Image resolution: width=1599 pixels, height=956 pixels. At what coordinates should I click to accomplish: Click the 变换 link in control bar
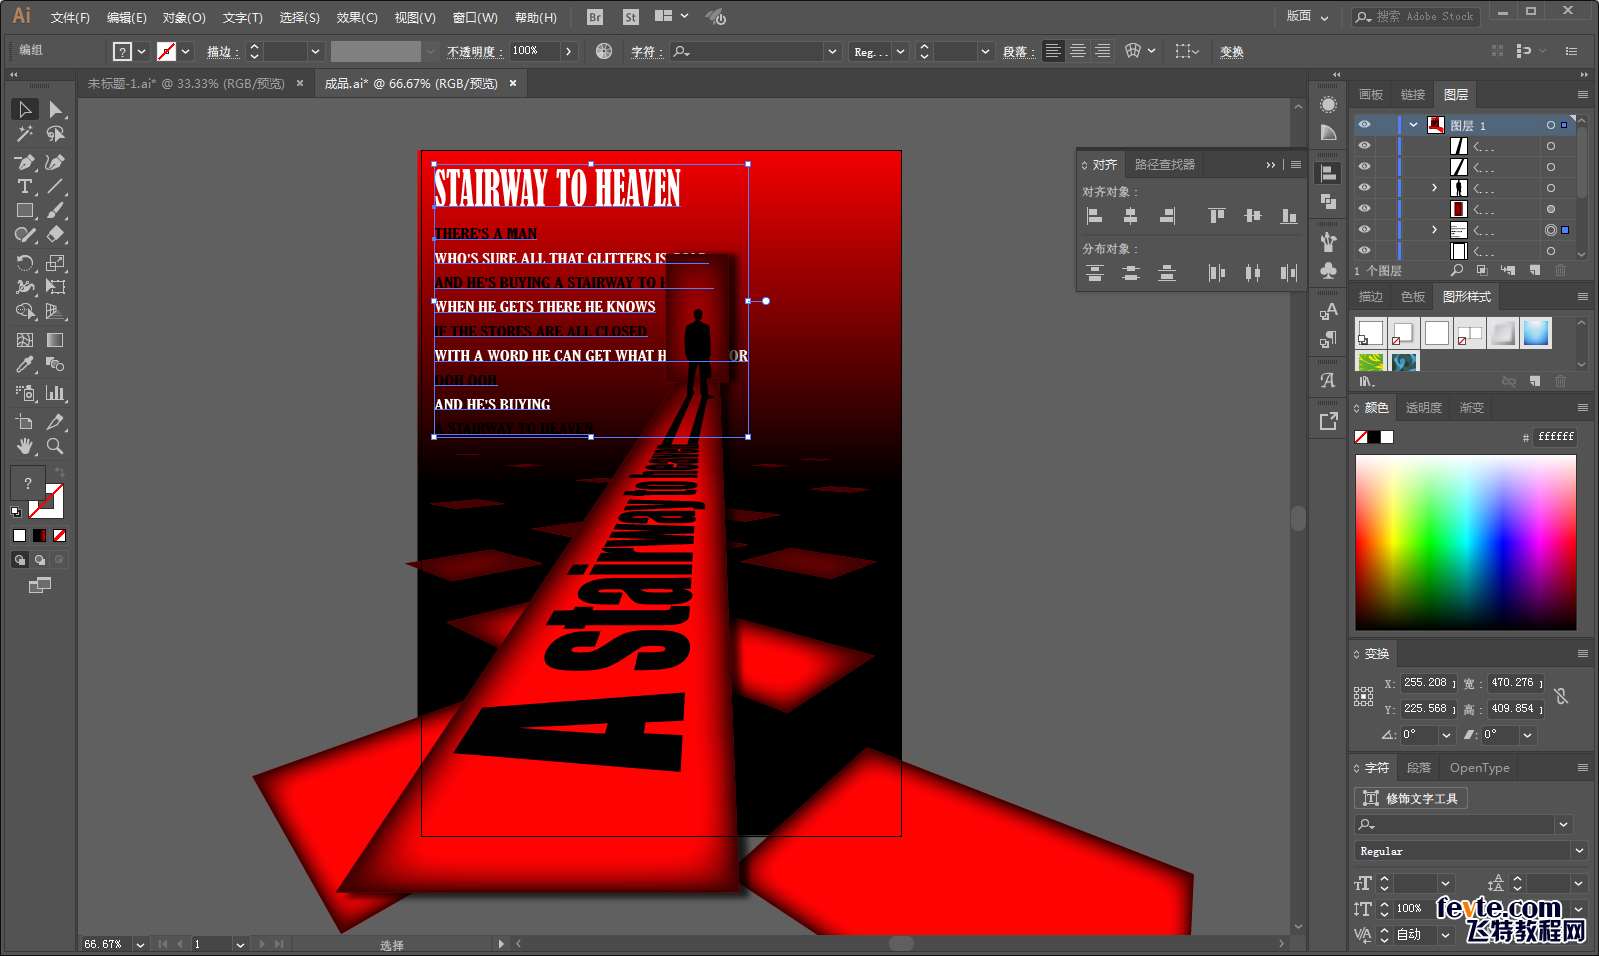1231,52
